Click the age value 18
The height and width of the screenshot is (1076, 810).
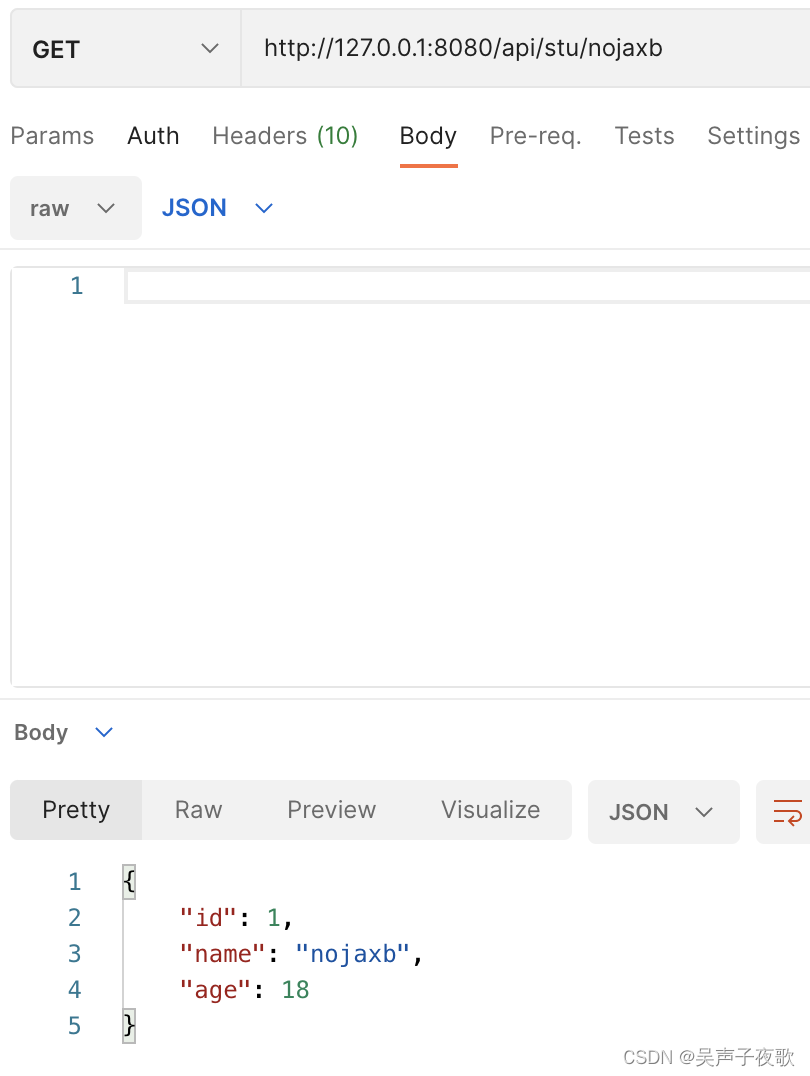295,990
